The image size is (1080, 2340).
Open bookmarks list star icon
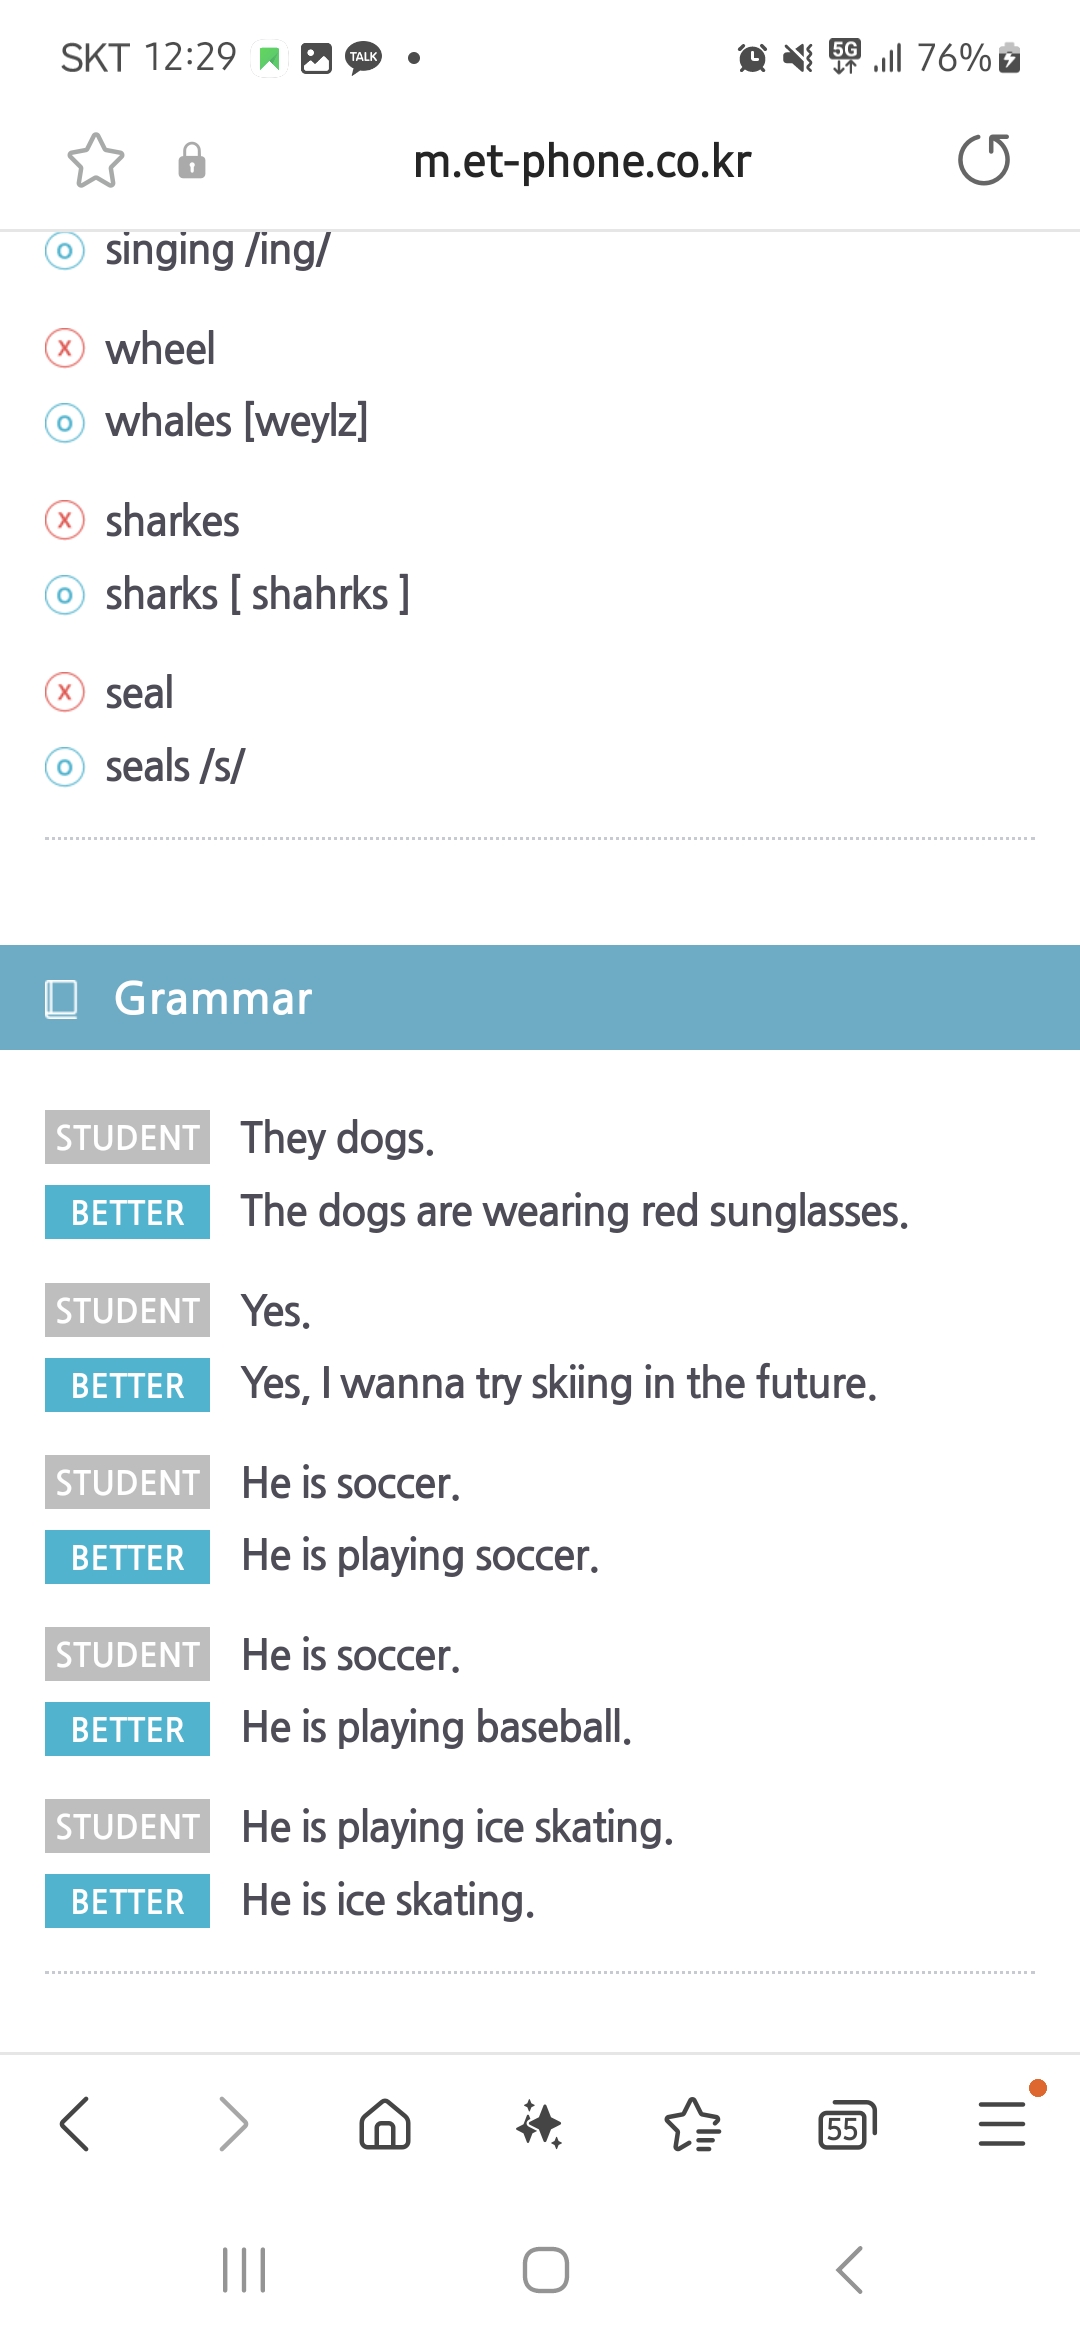[693, 2124]
